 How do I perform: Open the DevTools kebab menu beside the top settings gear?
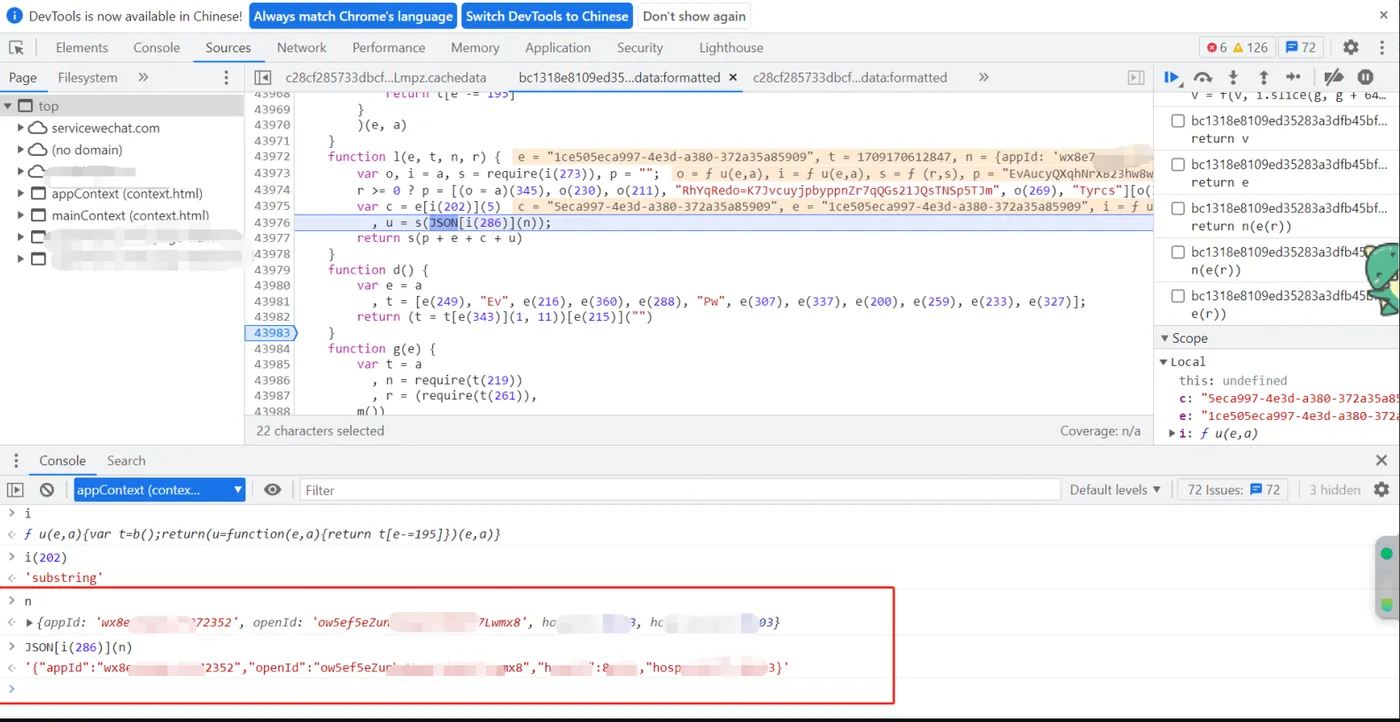click(1381, 47)
